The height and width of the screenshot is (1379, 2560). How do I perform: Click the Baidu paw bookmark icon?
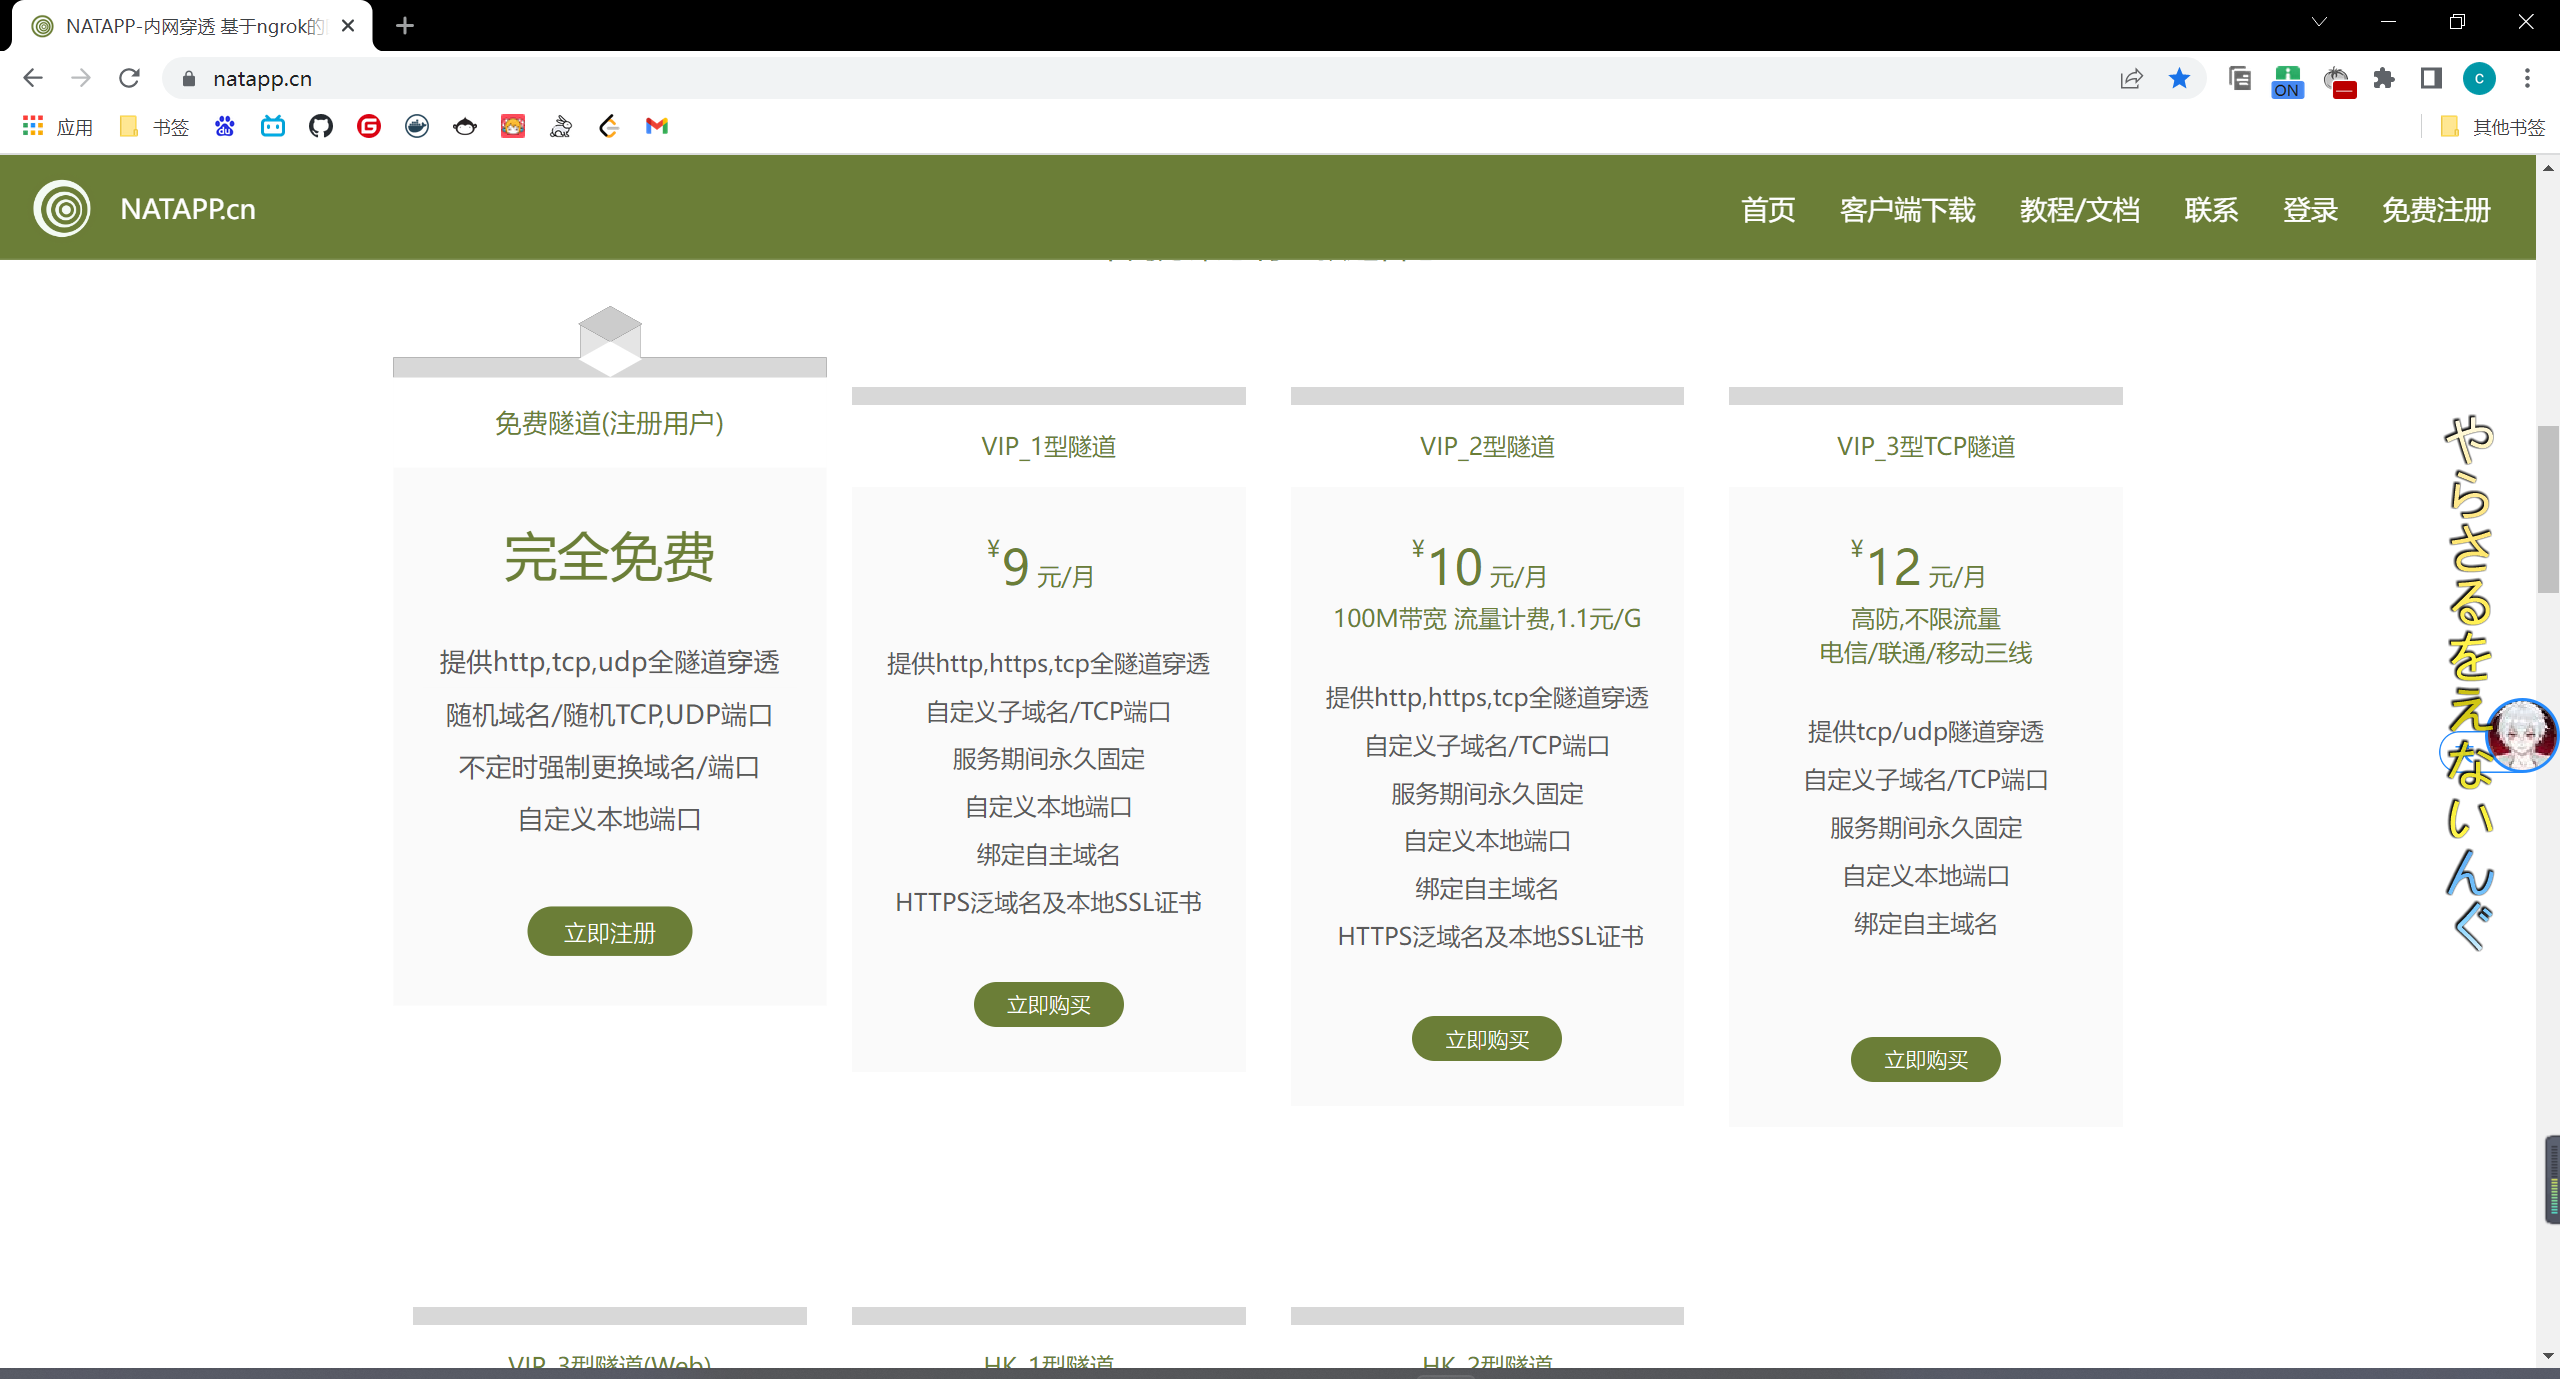pyautogui.click(x=224, y=126)
